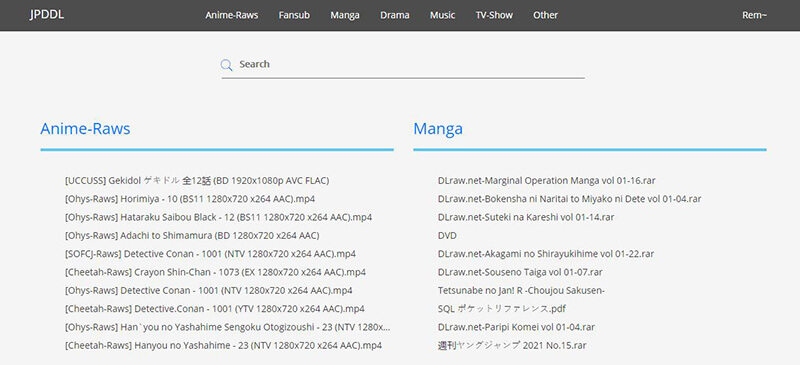800x365 pixels.
Task: Select Hataraku Saibou Black - 12 entry
Action: click(218, 217)
